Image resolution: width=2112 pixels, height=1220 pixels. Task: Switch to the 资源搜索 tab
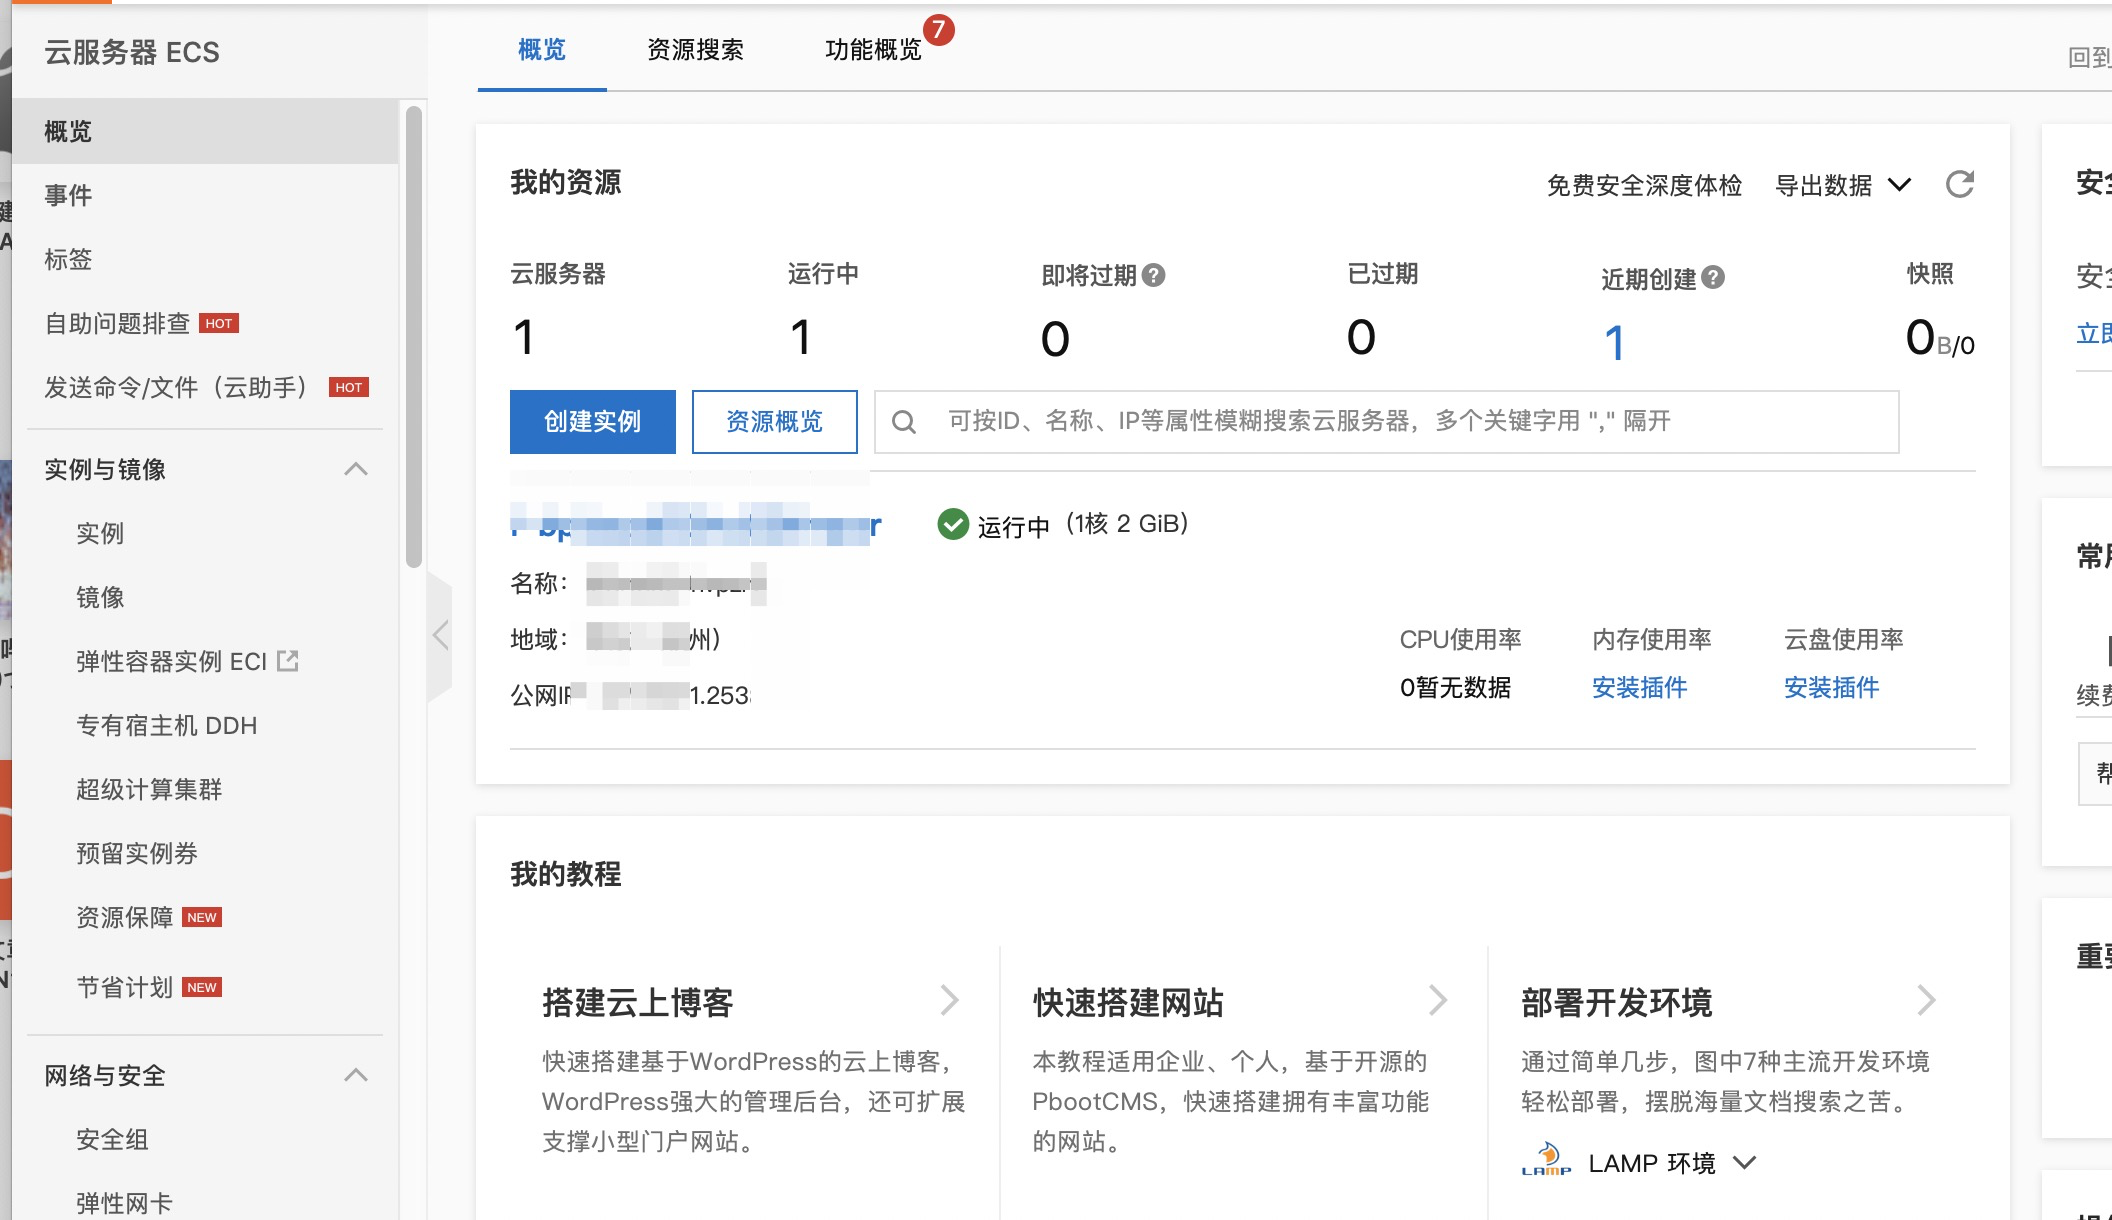point(695,50)
